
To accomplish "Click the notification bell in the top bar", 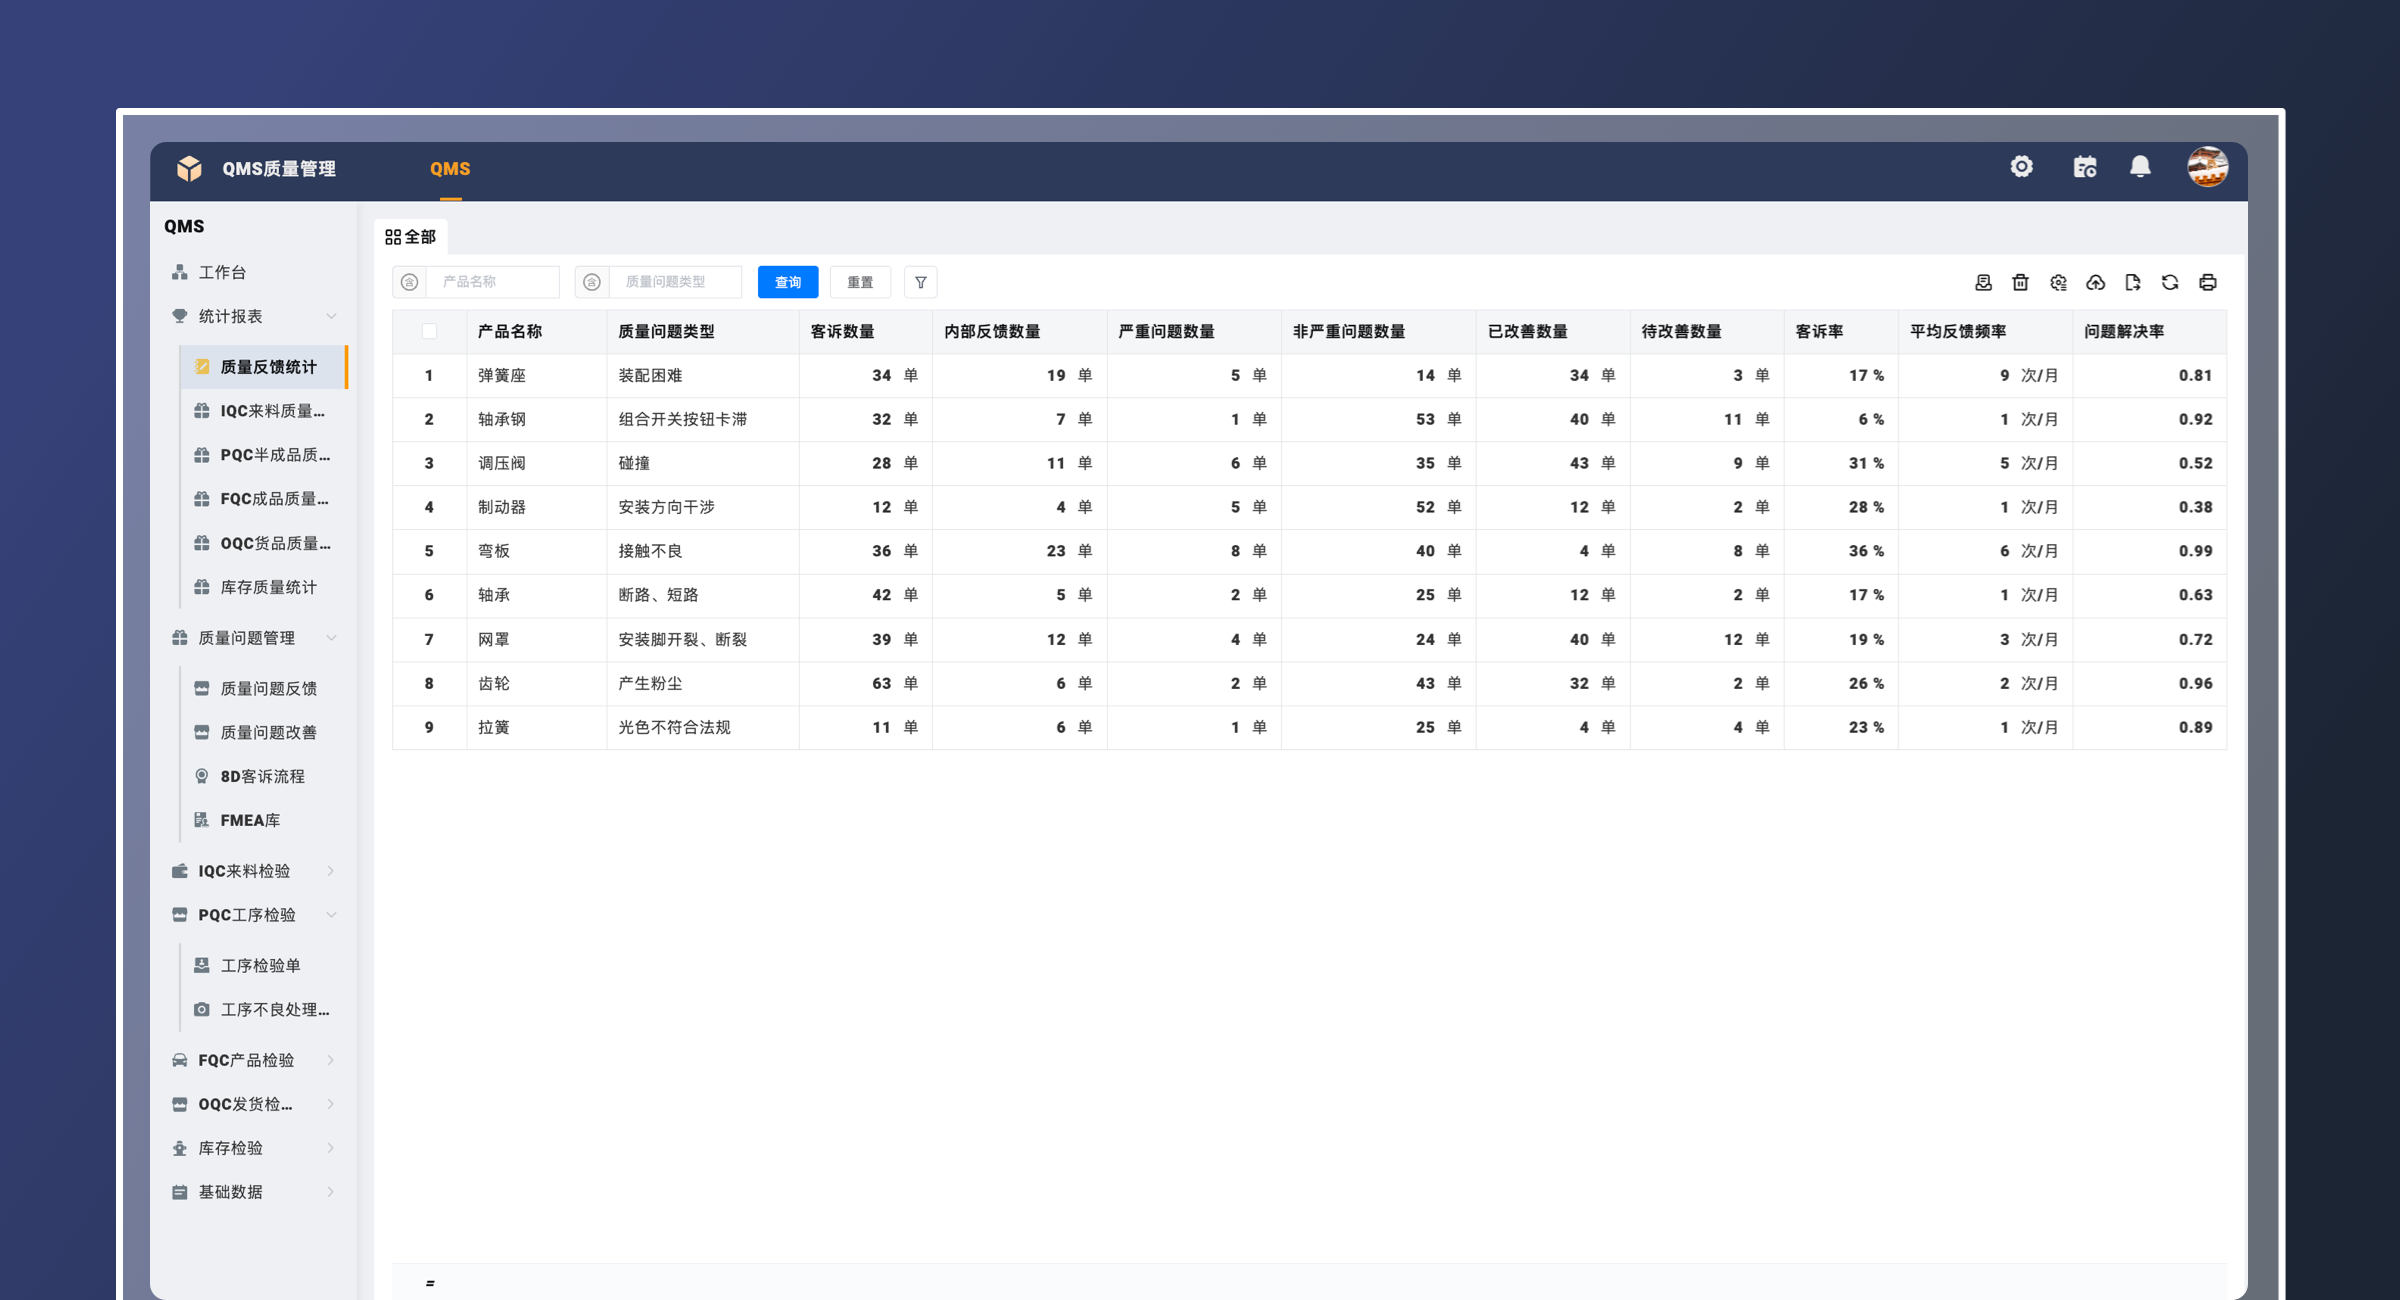I will tap(2142, 166).
